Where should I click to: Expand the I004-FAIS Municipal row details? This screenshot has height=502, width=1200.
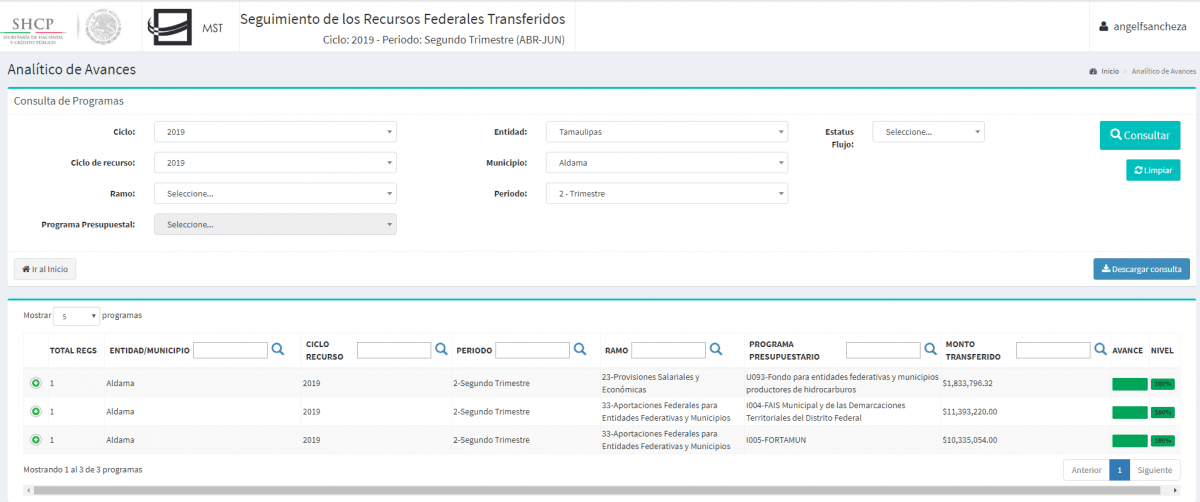(x=35, y=411)
